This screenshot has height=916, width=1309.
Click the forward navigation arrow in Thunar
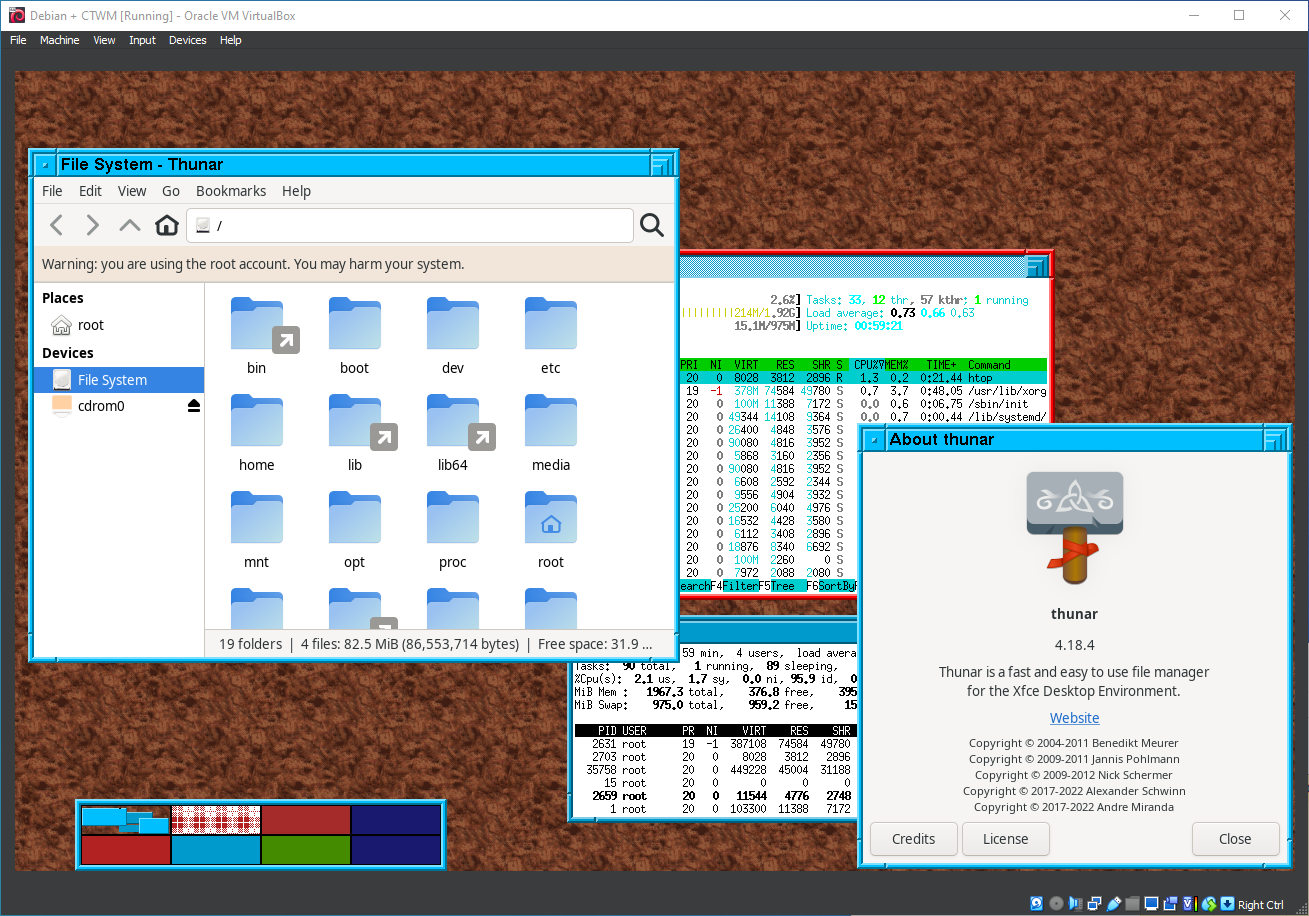click(x=92, y=225)
